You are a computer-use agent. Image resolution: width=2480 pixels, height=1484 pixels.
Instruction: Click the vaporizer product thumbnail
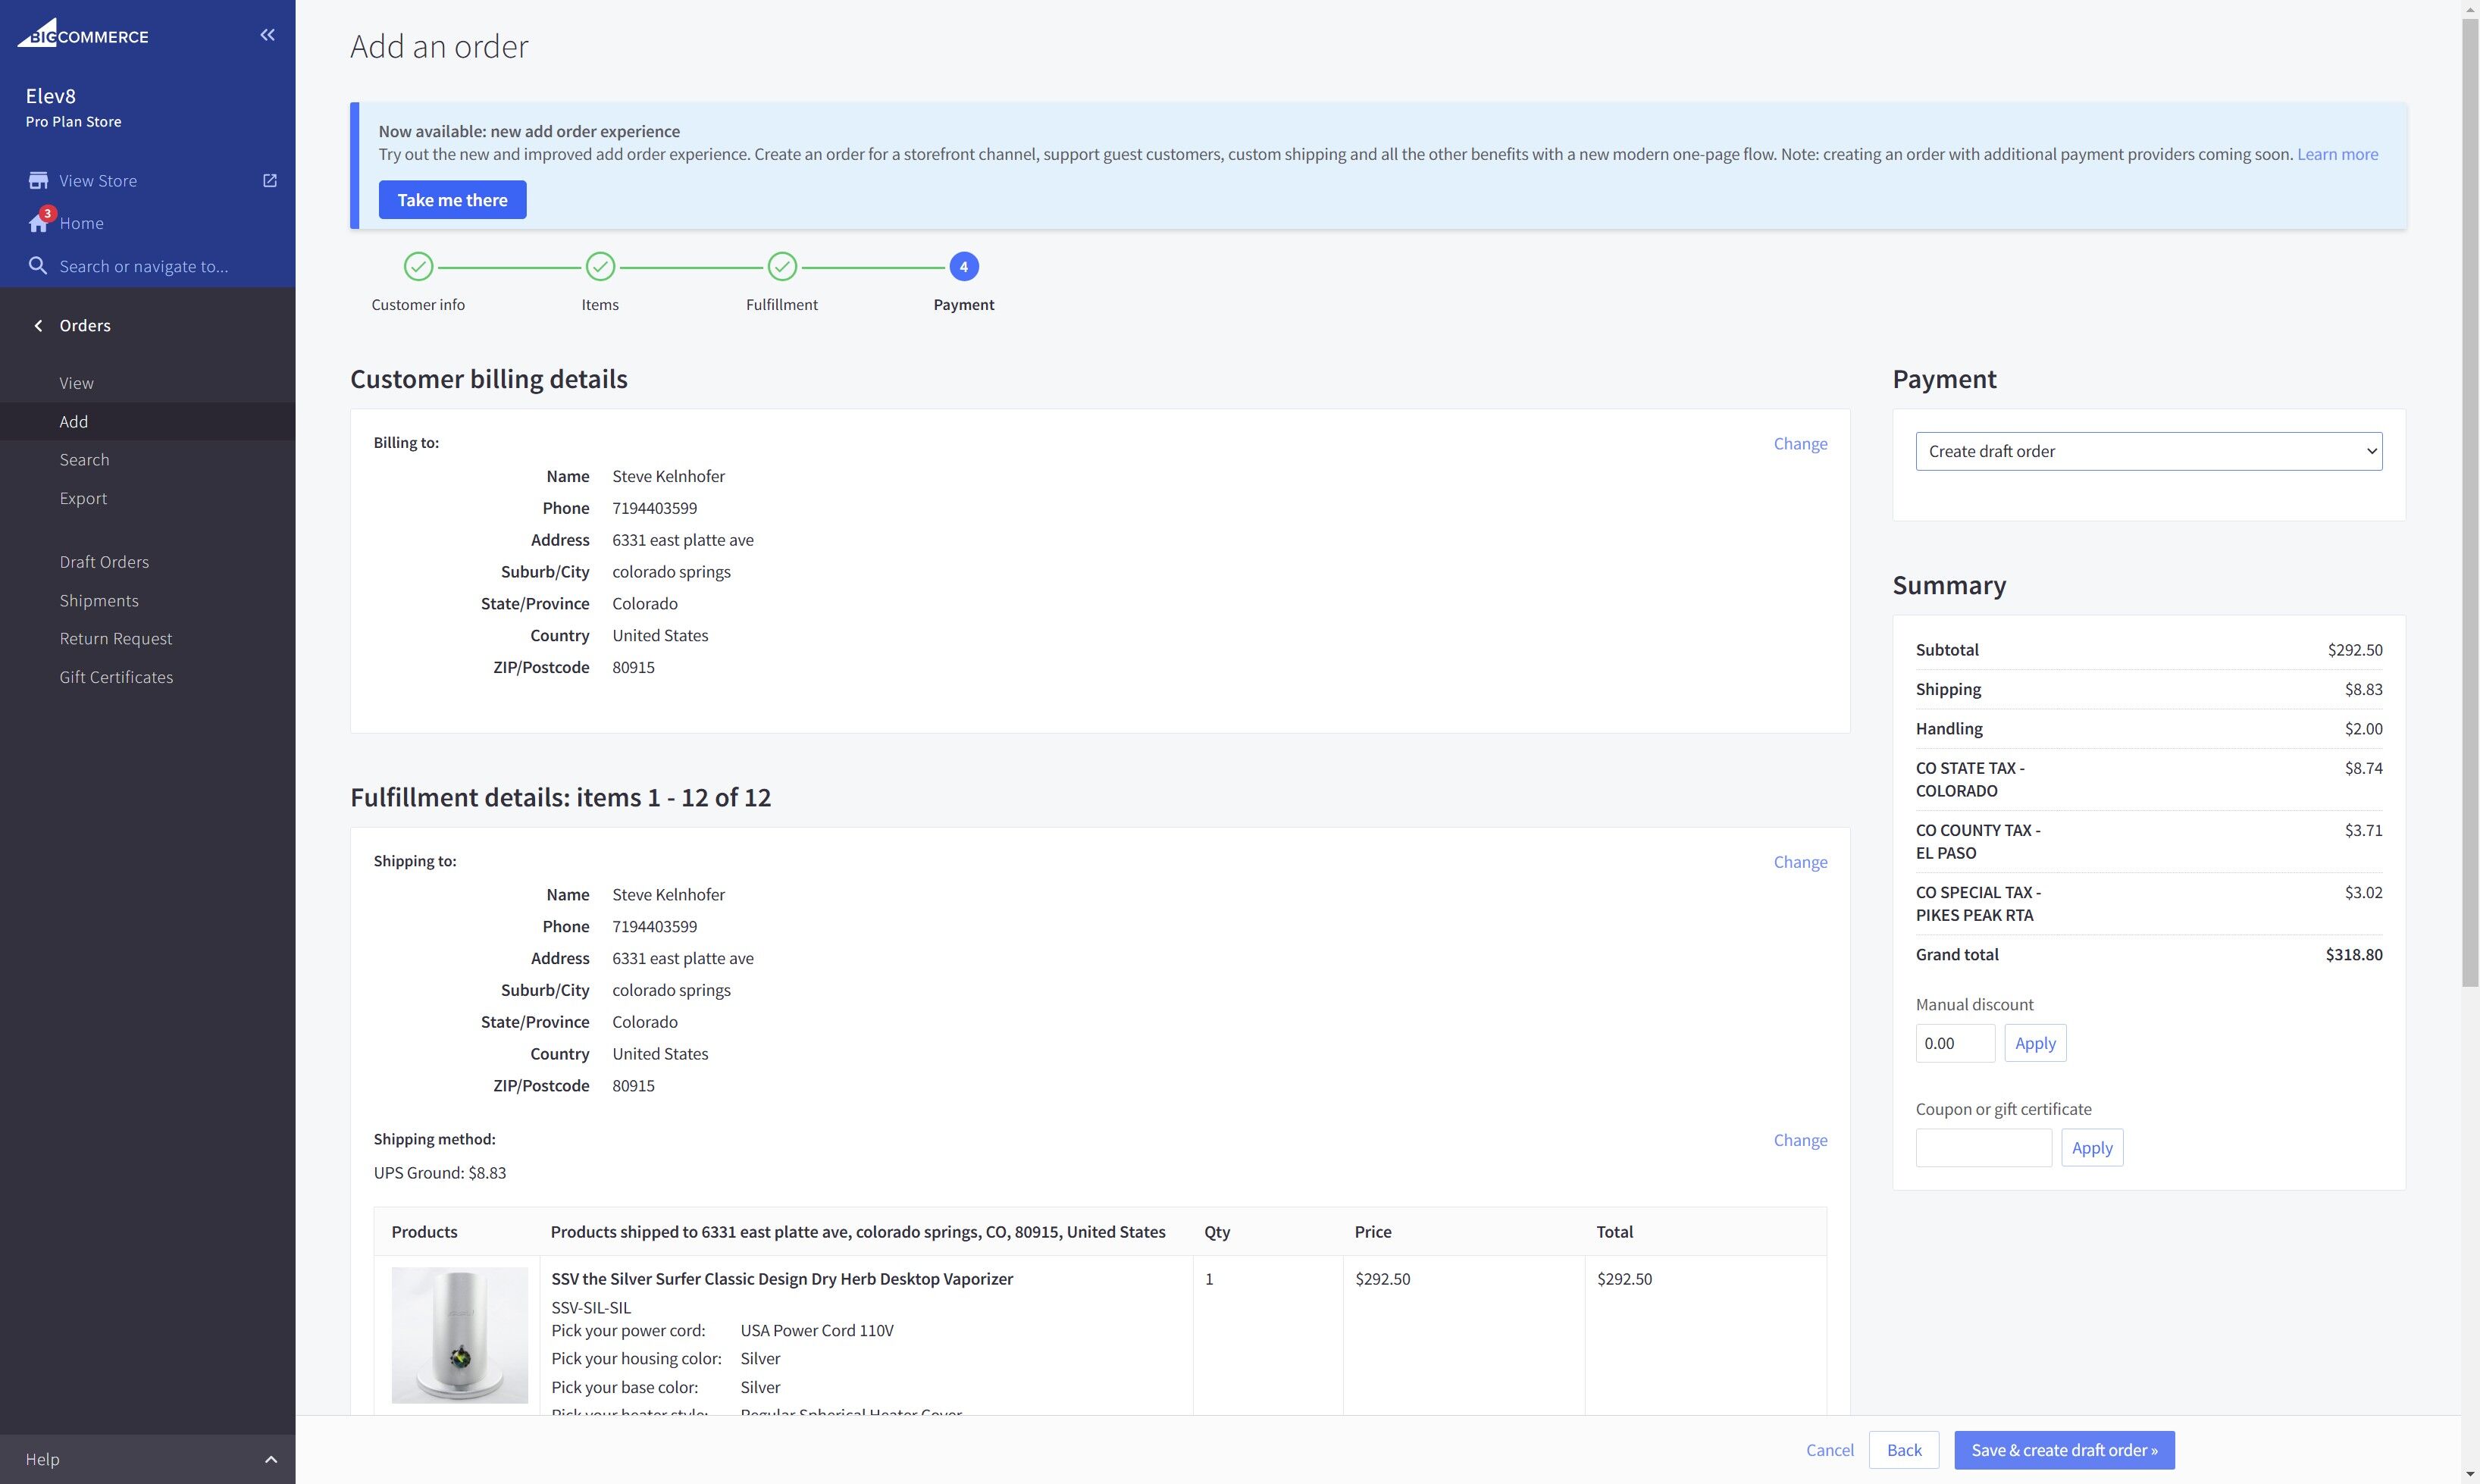click(459, 1335)
